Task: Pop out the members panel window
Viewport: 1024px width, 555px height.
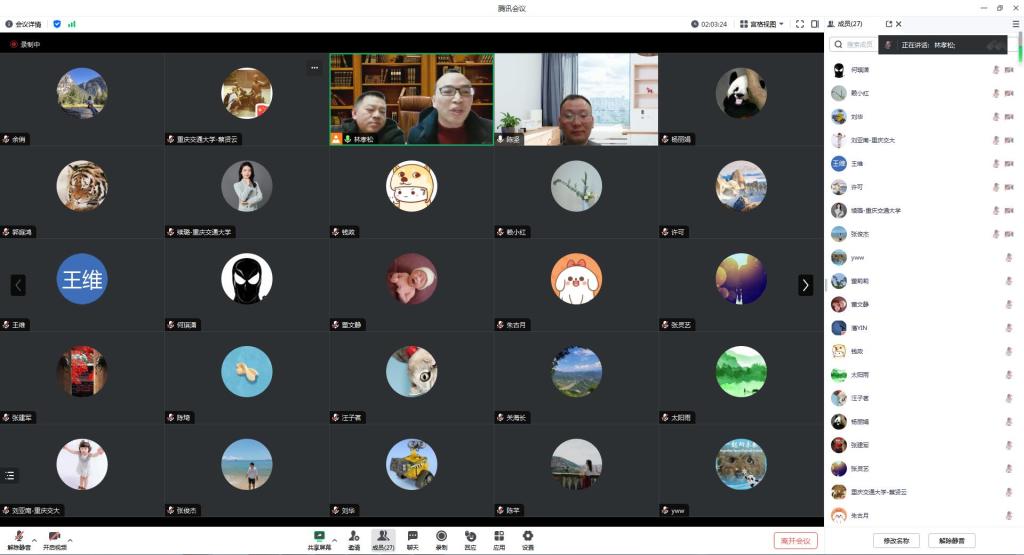Action: pos(888,24)
